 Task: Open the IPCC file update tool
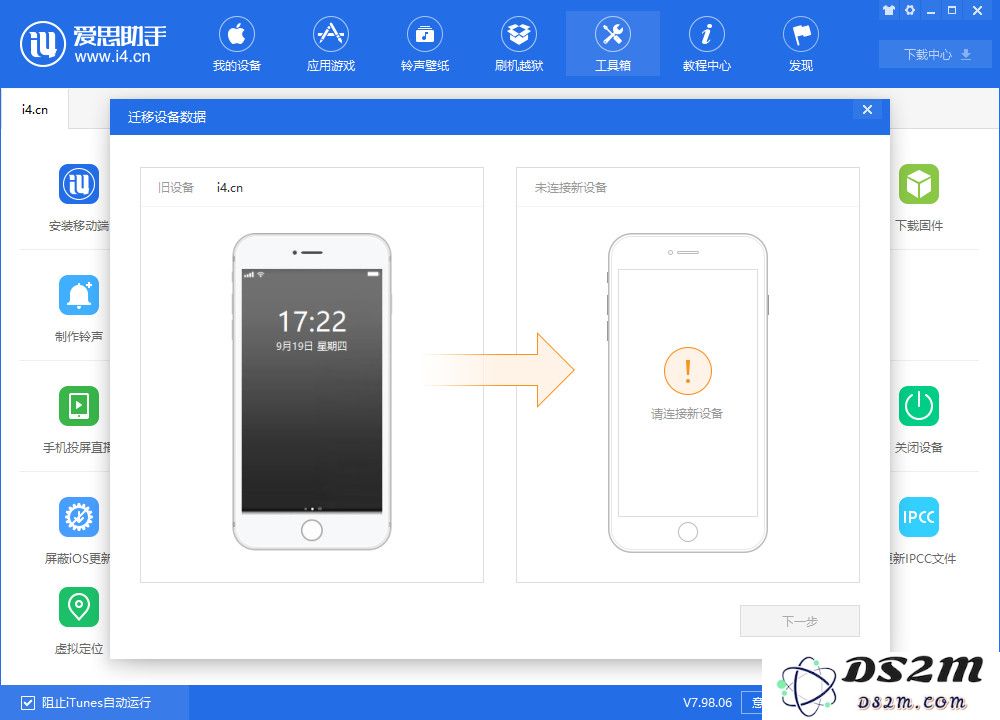click(x=919, y=517)
